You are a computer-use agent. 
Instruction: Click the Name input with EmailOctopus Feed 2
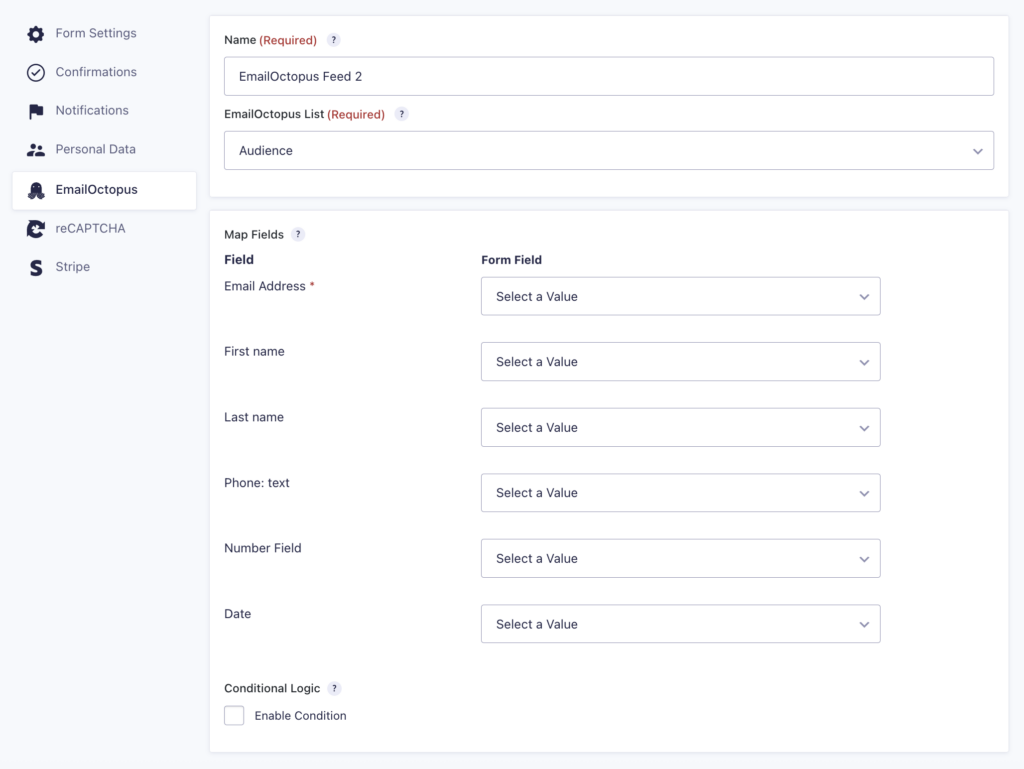click(x=609, y=76)
